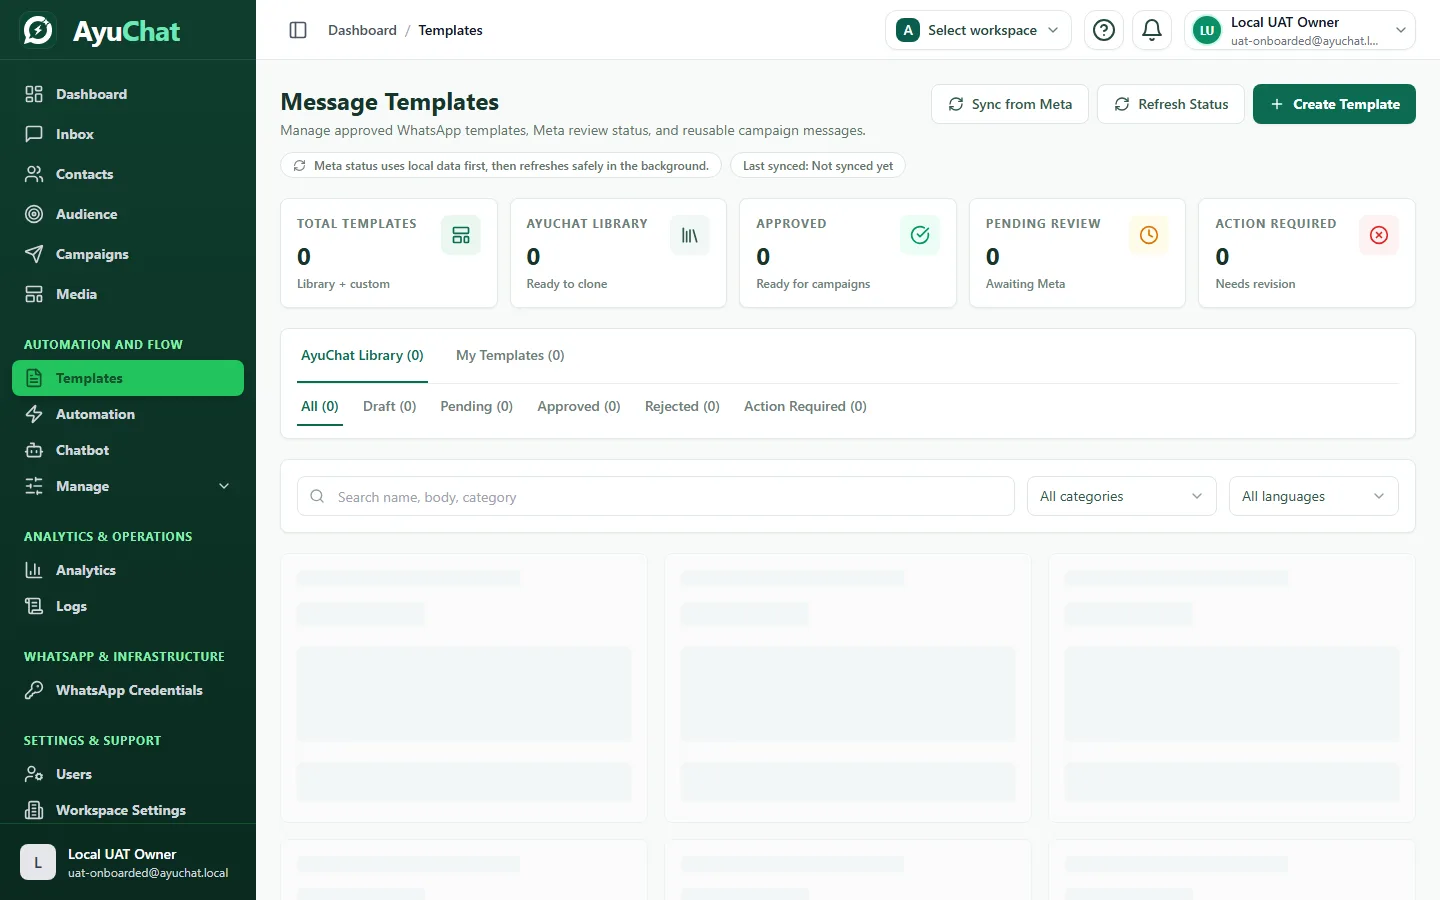Screen dimensions: 1440x900
Task: Open Campaigns label in the sidebar
Action: [x=92, y=254]
